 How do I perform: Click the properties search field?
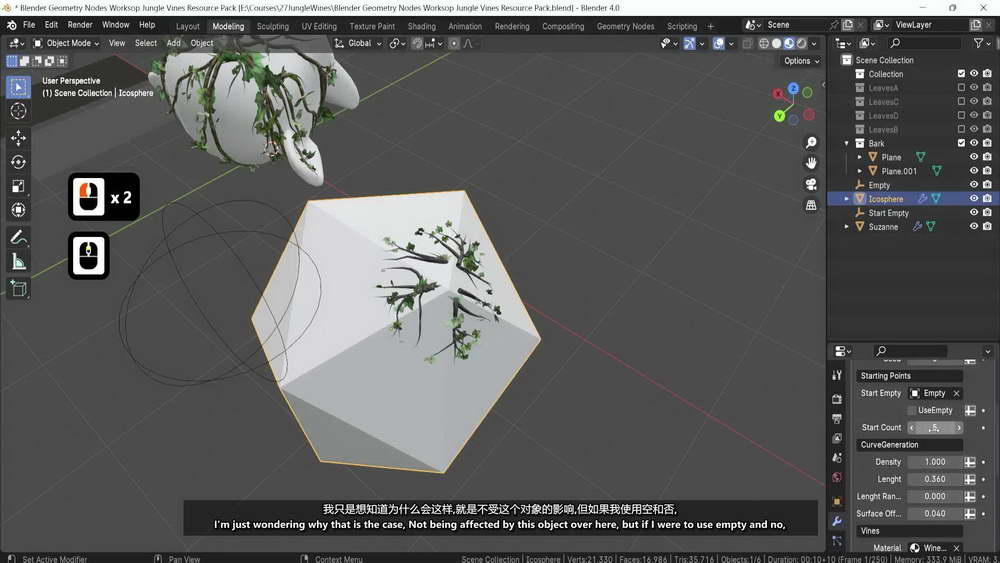click(x=910, y=351)
